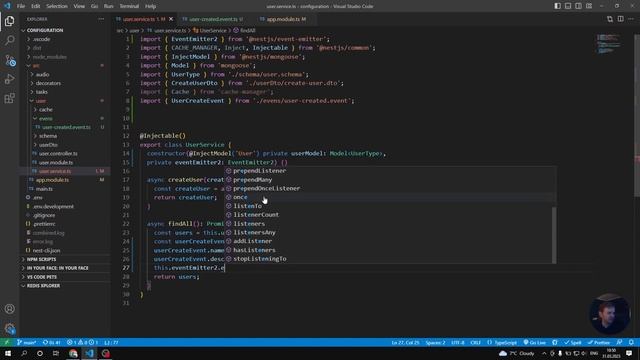The image size is (640, 360).
Task: Open the Selection menu
Action: pos(57,6)
